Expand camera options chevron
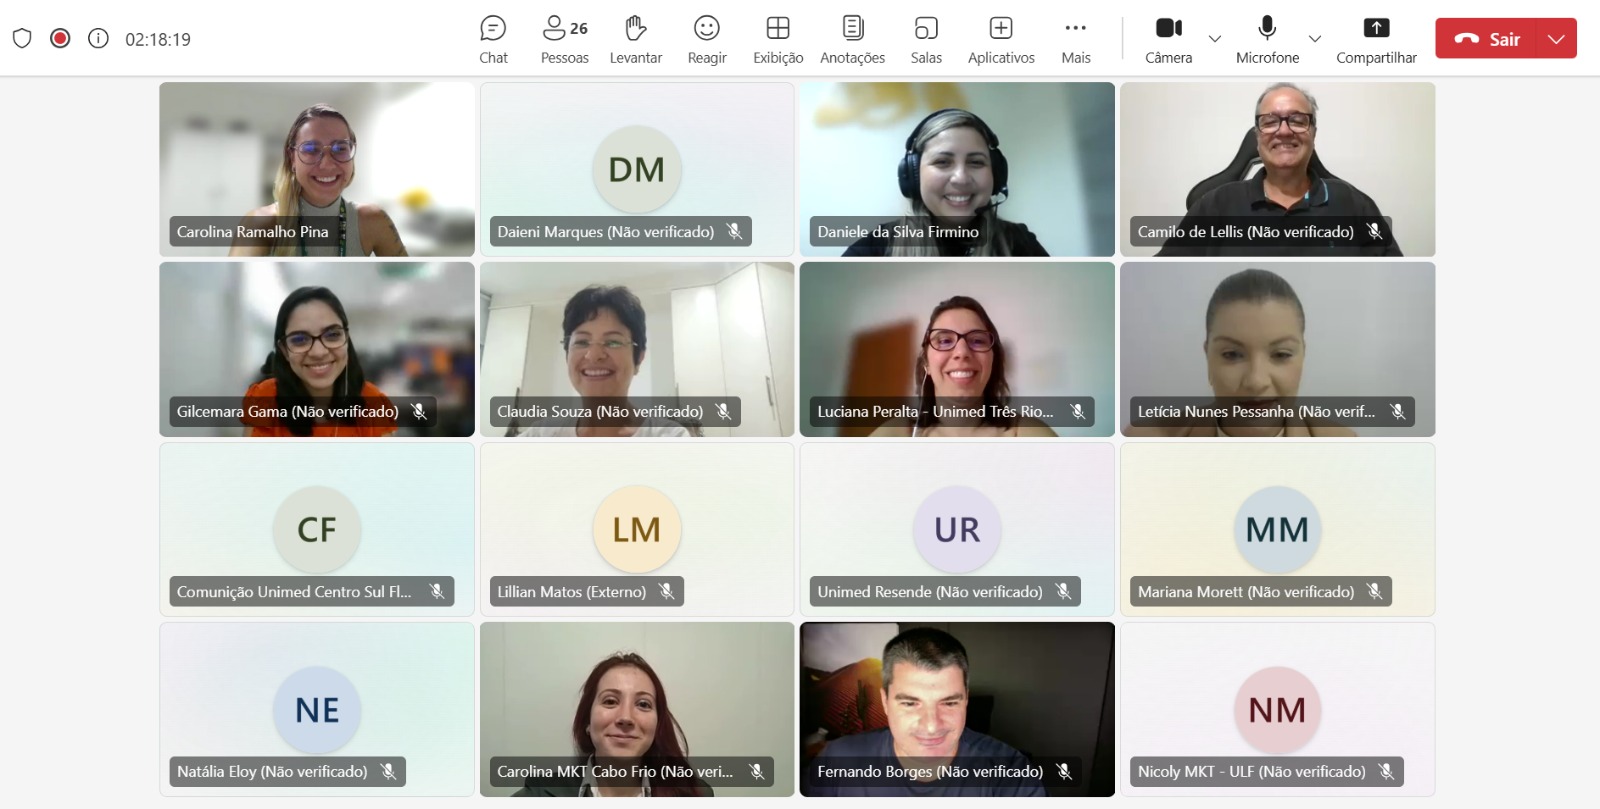This screenshot has width=1600, height=809. click(x=1215, y=39)
